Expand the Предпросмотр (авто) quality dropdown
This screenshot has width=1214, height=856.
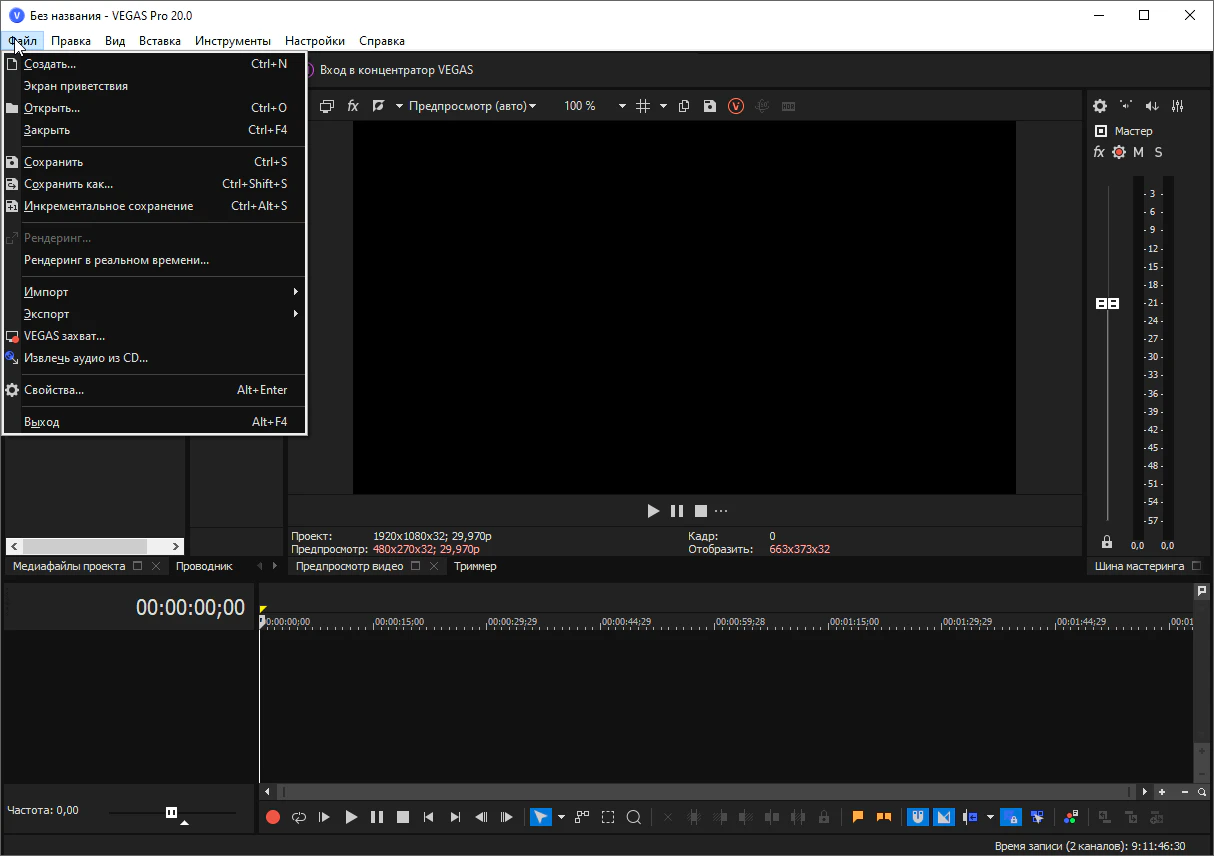[472, 106]
